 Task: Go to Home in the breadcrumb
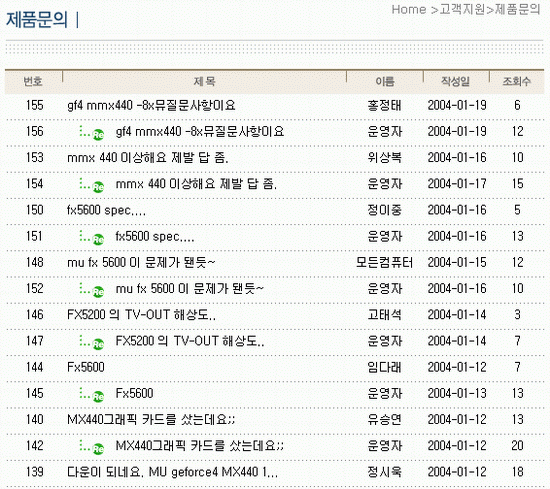409,9
